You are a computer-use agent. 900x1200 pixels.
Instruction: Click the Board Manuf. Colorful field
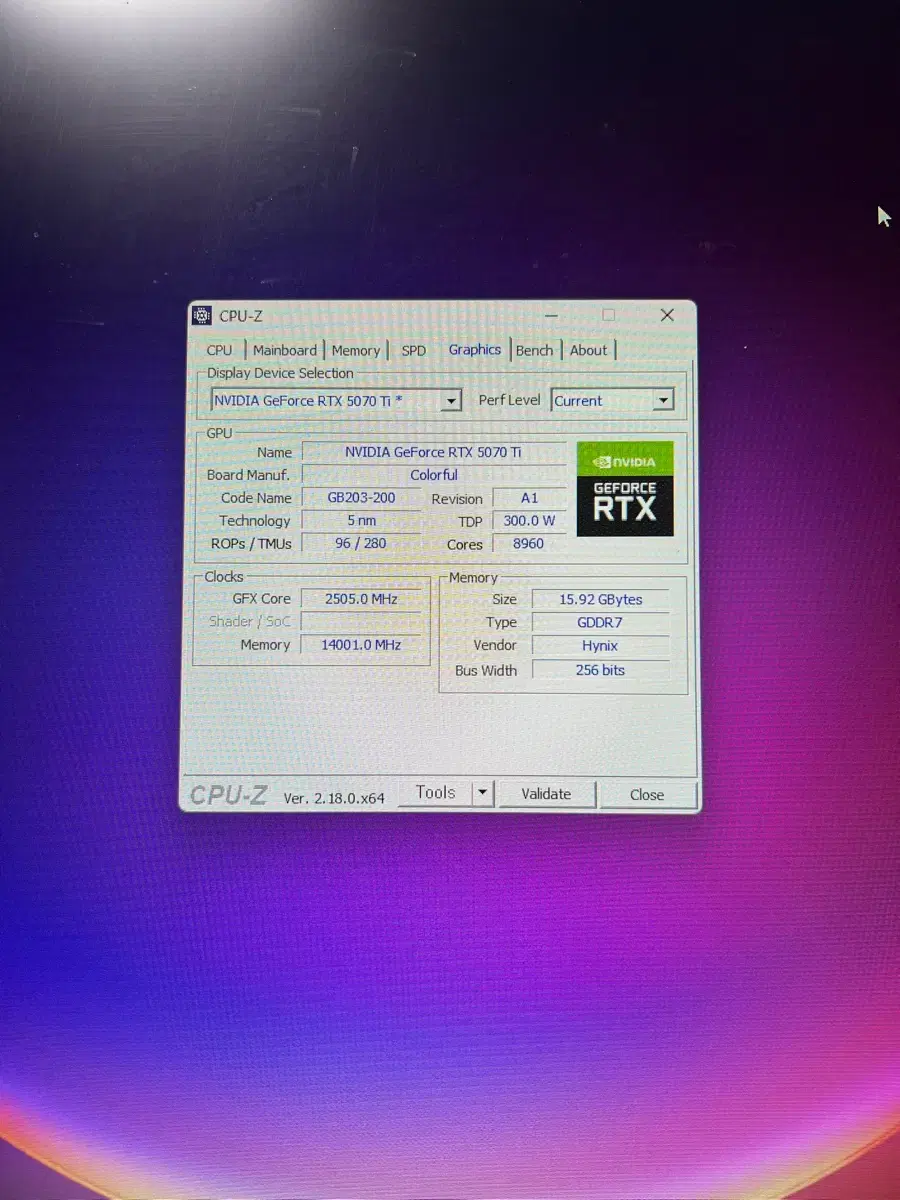[433, 475]
